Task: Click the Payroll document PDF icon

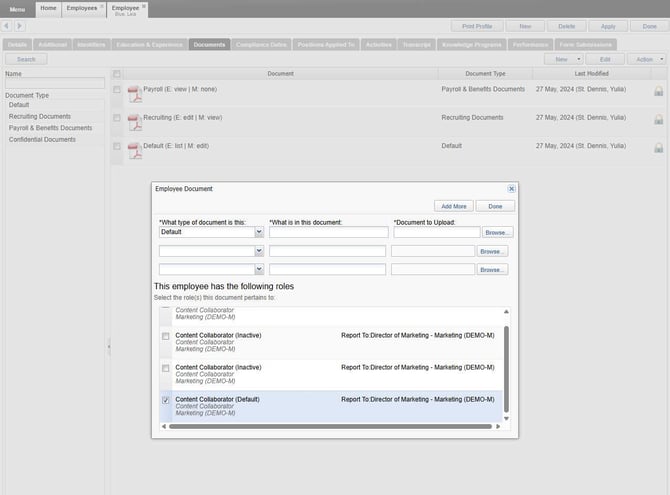Action: (134, 94)
